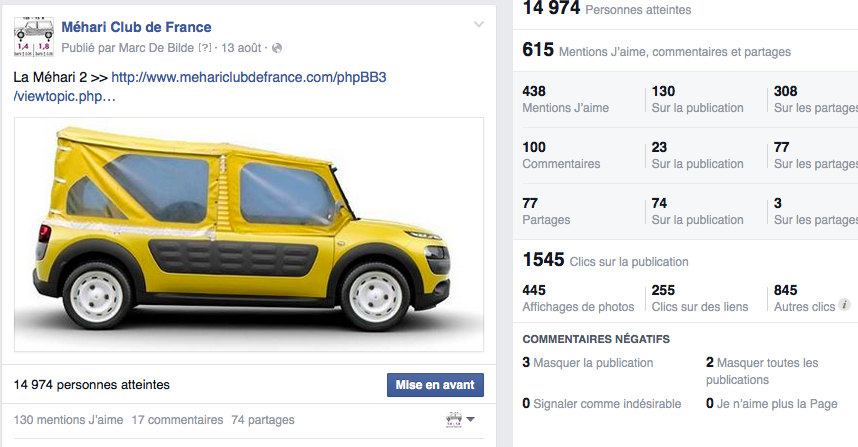
Task: View the 74 partages list
Action: pyautogui.click(x=263, y=420)
